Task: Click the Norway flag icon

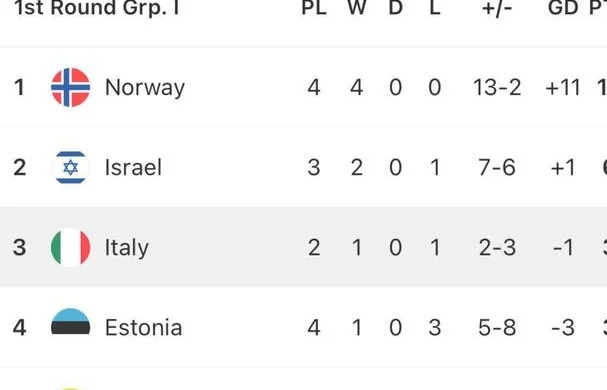Action: click(x=70, y=87)
